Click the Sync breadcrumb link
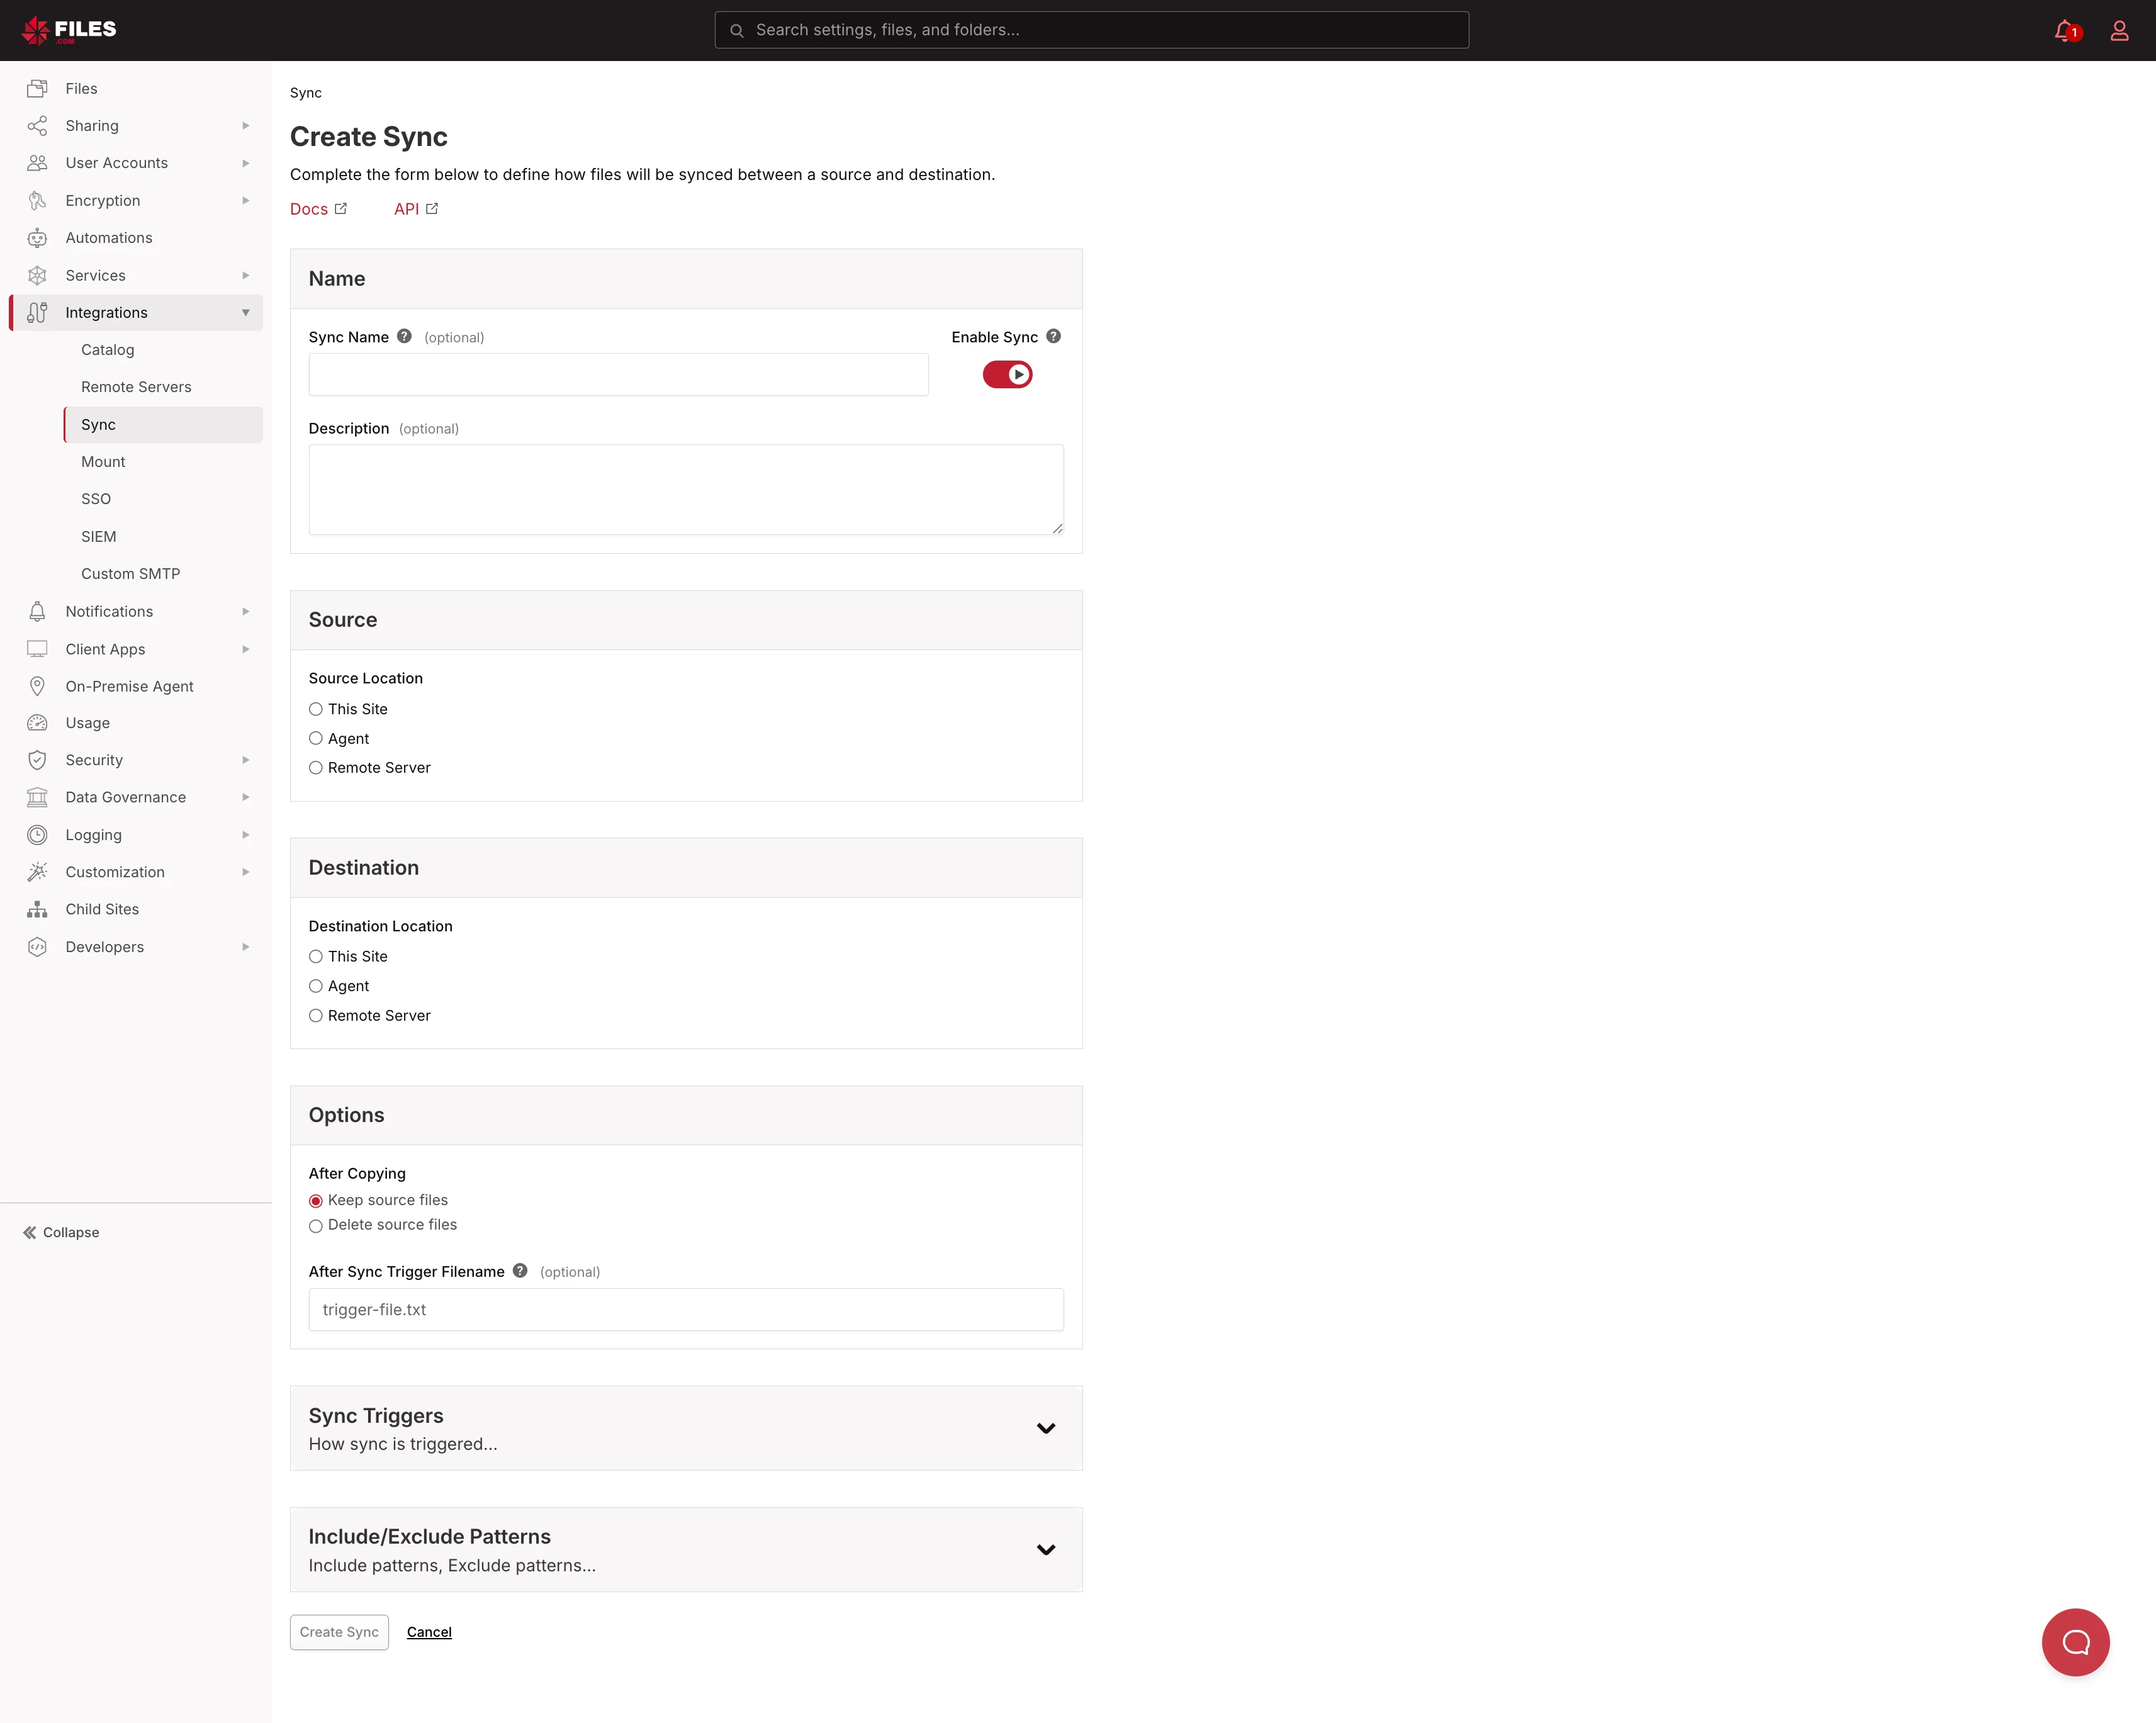 (306, 93)
